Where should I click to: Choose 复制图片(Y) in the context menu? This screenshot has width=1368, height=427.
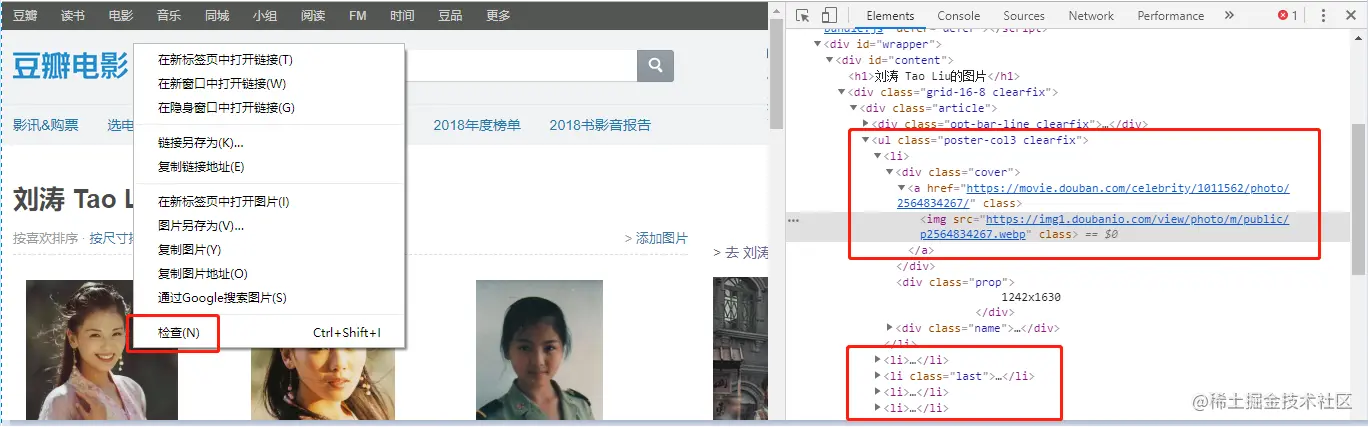pyautogui.click(x=269, y=250)
